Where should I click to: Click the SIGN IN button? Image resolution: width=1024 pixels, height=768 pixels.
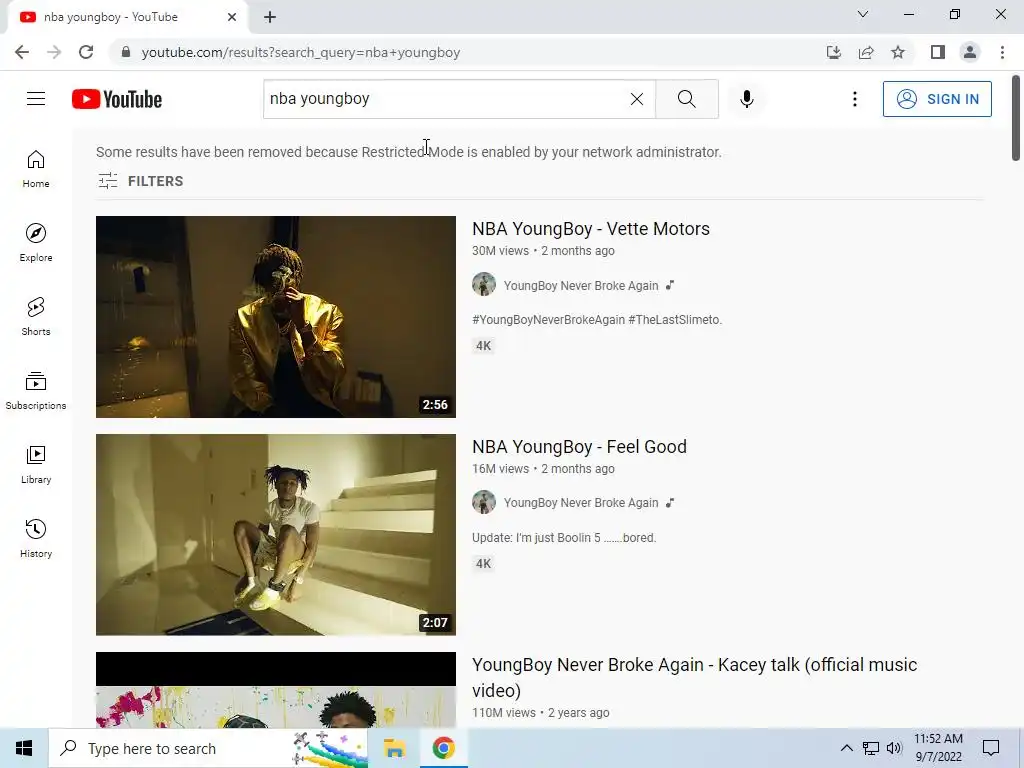(937, 99)
